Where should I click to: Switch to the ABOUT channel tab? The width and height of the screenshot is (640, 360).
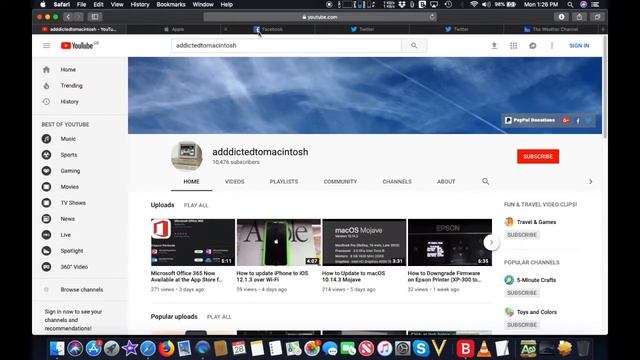coord(446,181)
